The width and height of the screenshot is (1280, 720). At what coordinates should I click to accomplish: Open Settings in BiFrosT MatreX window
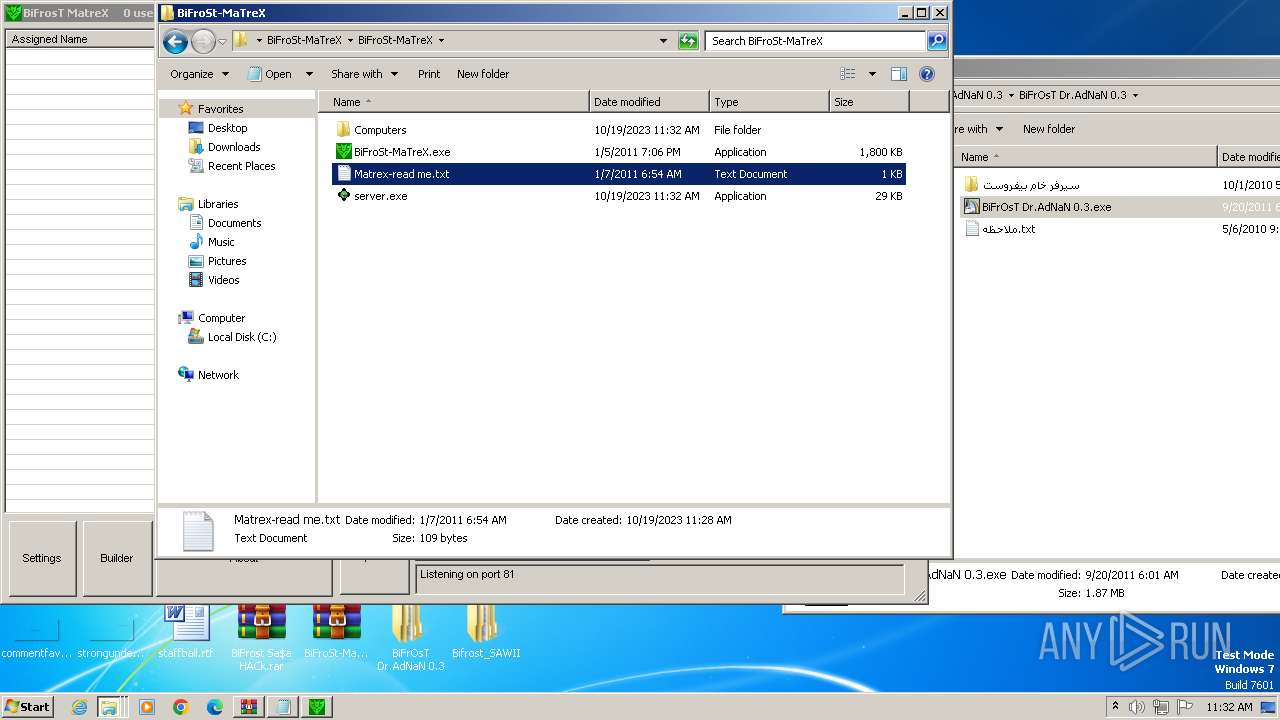coord(42,558)
